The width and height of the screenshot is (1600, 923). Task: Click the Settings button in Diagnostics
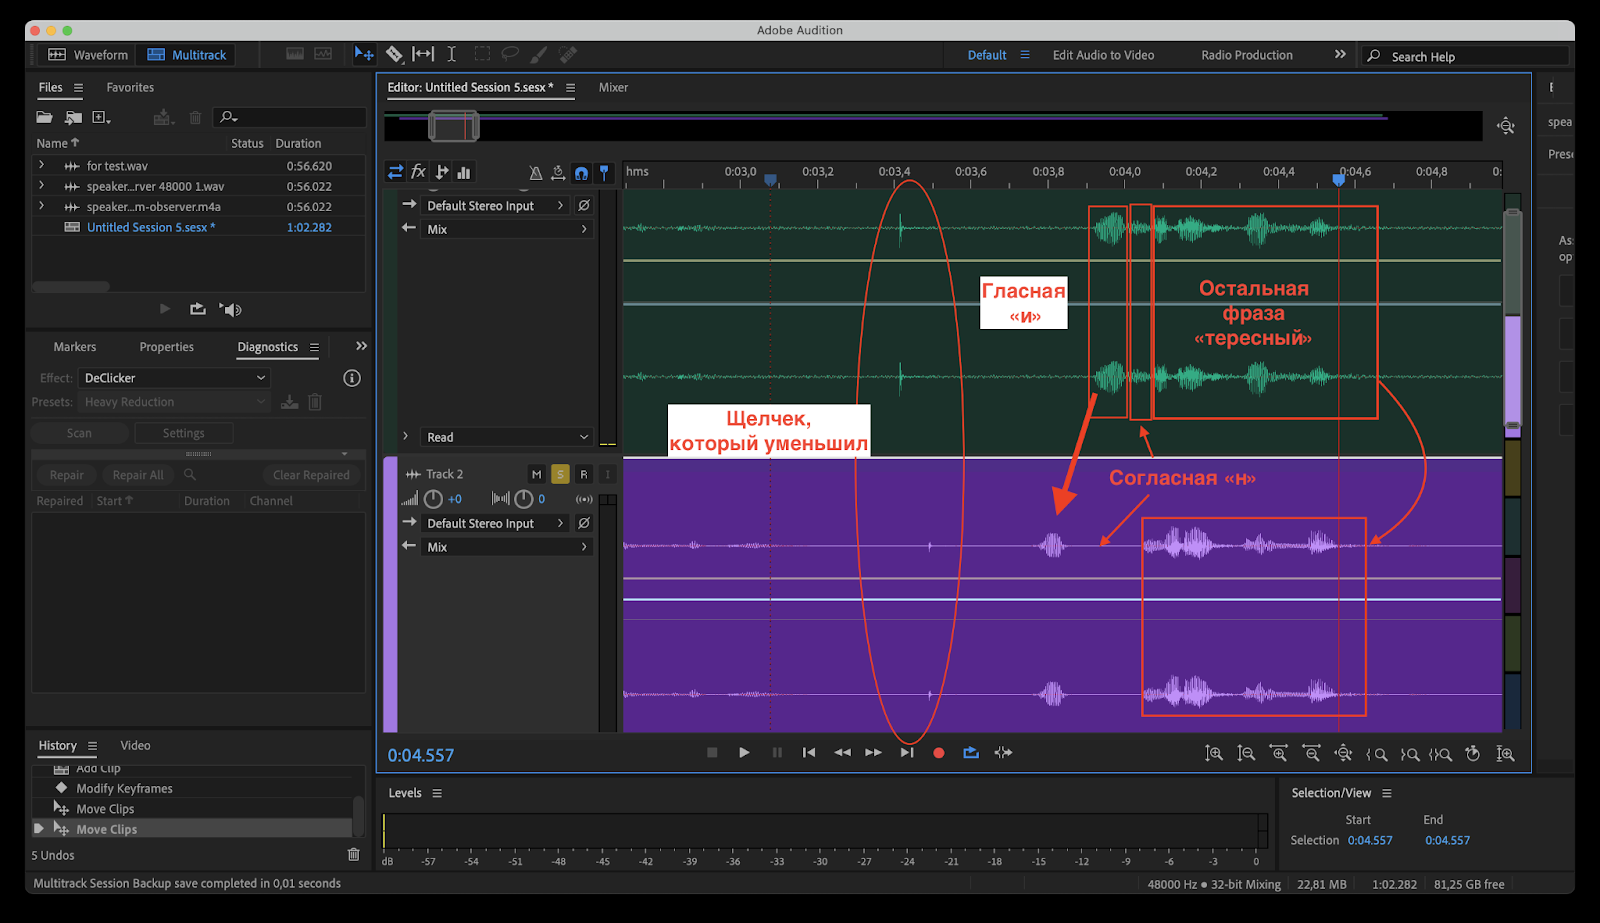[x=183, y=433]
